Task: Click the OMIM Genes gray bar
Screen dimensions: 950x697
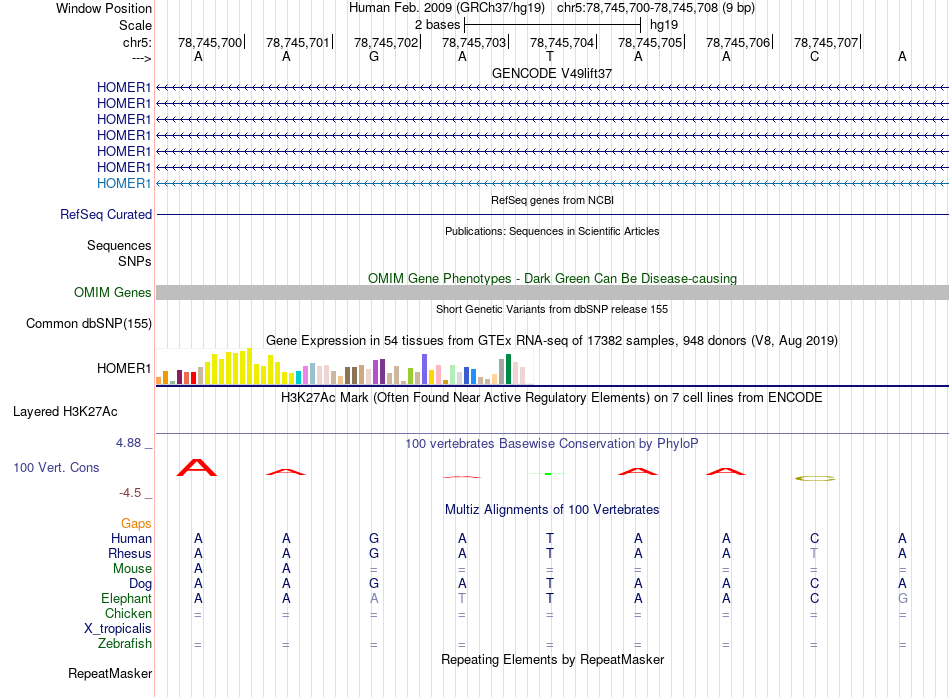Action: 552,292
